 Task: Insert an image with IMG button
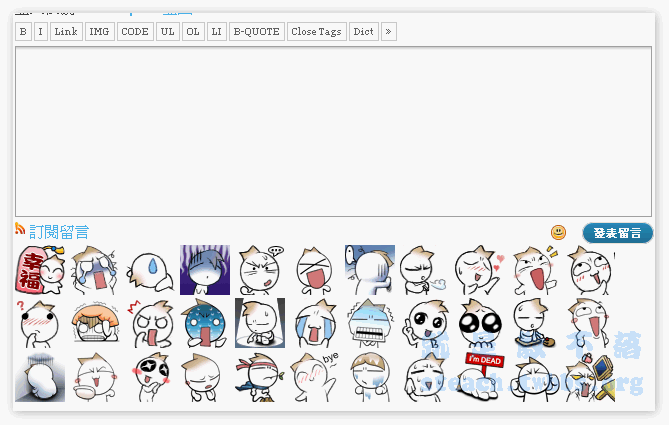(99, 32)
